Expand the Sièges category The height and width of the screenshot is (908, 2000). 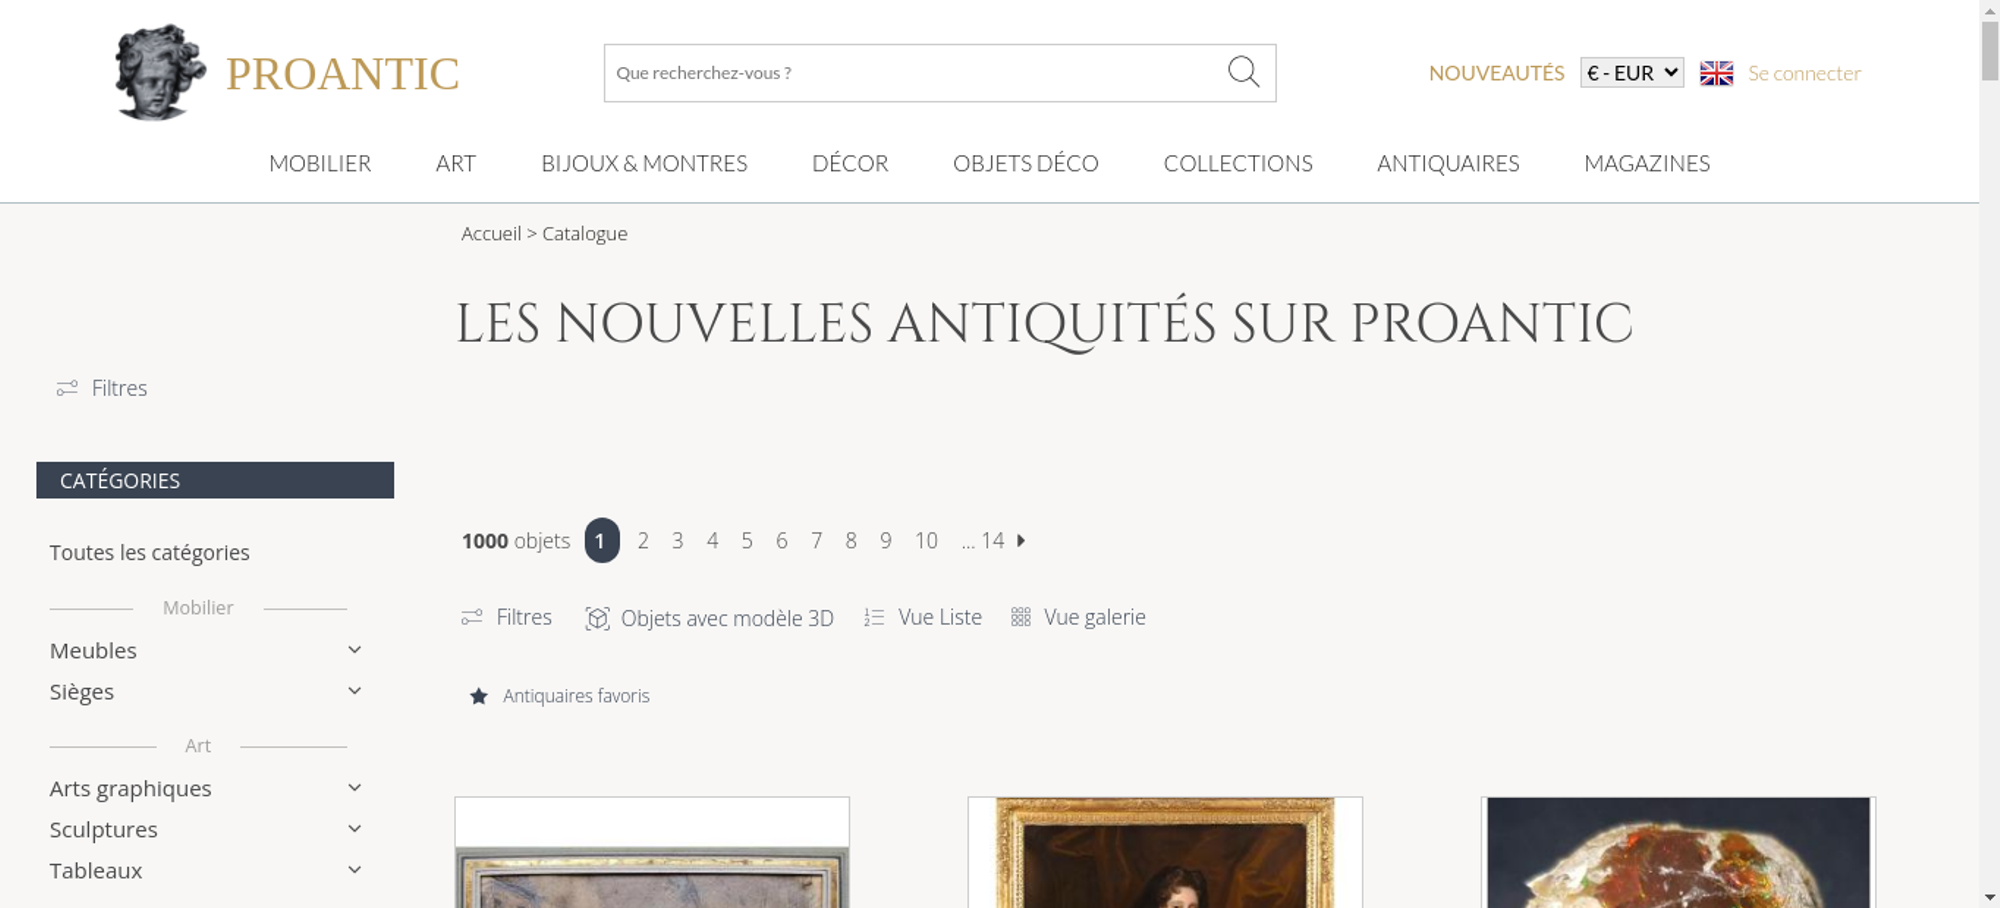pyautogui.click(x=354, y=691)
